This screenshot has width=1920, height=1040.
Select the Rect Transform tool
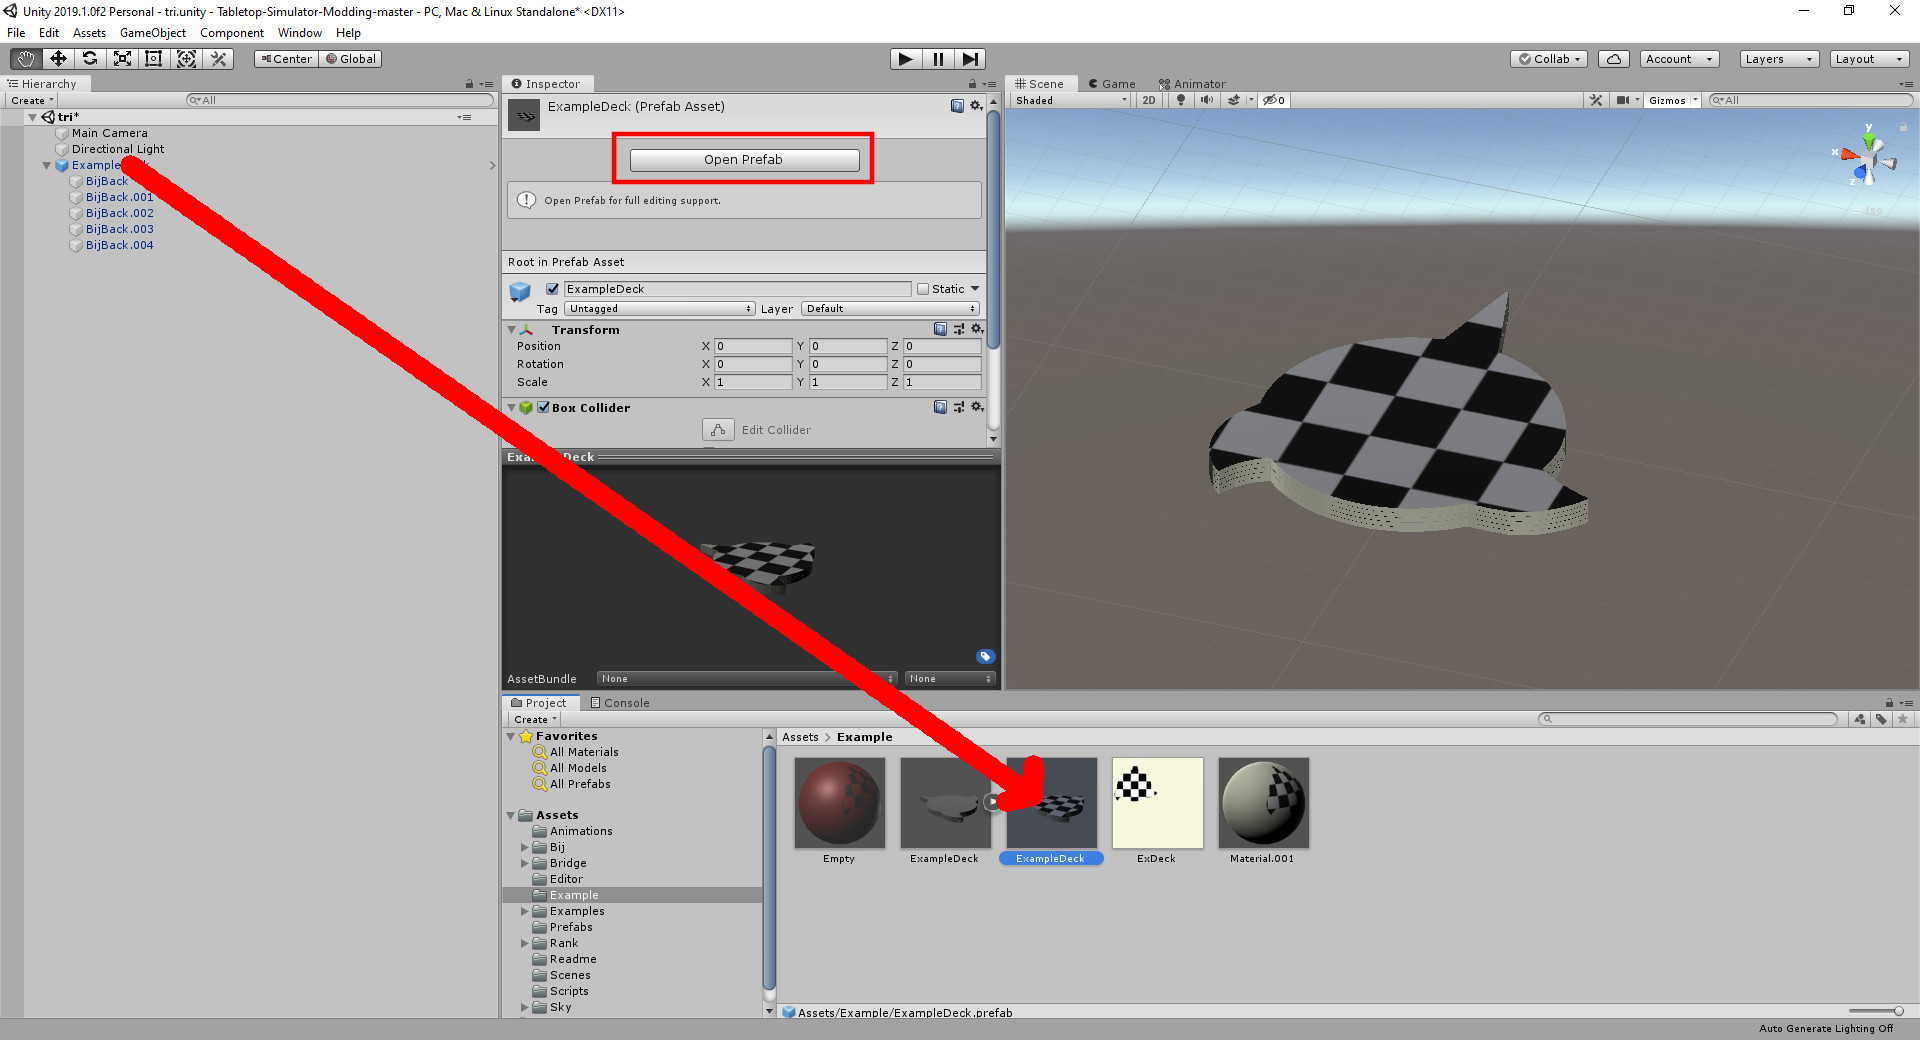pyautogui.click(x=154, y=59)
